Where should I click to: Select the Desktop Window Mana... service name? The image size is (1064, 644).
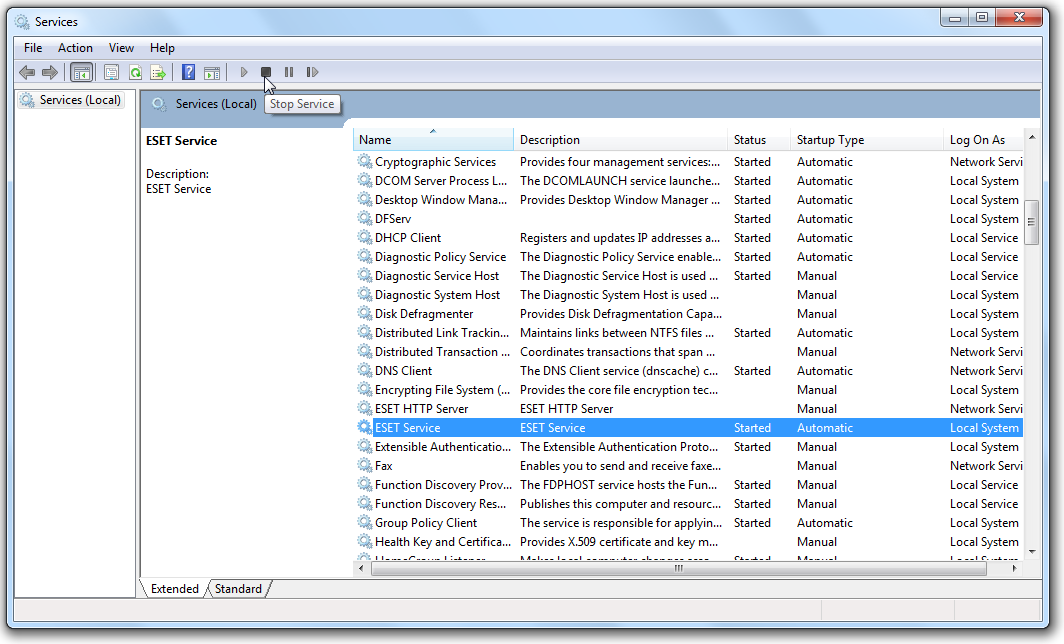tap(441, 200)
